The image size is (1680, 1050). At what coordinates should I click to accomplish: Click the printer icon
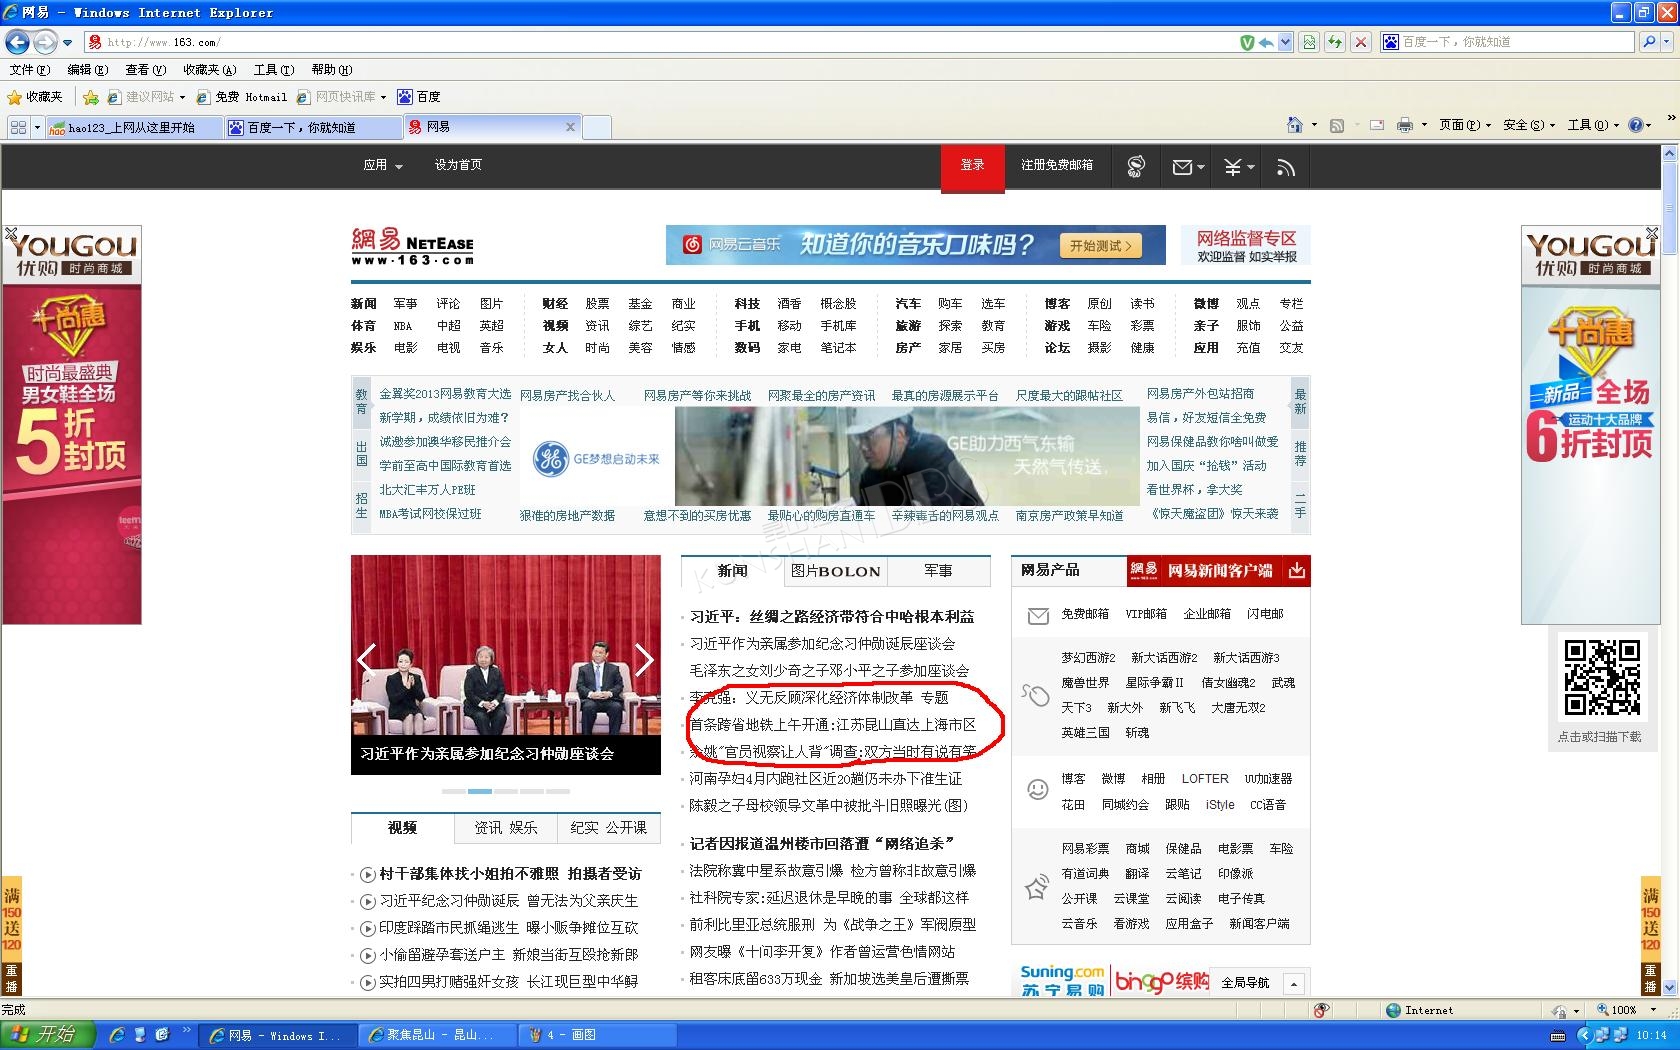pyautogui.click(x=1405, y=125)
